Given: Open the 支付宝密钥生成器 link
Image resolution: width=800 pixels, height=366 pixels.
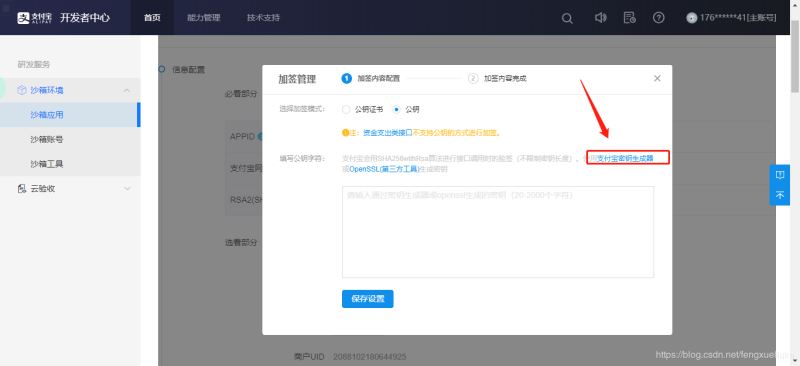Looking at the screenshot, I should [625, 158].
